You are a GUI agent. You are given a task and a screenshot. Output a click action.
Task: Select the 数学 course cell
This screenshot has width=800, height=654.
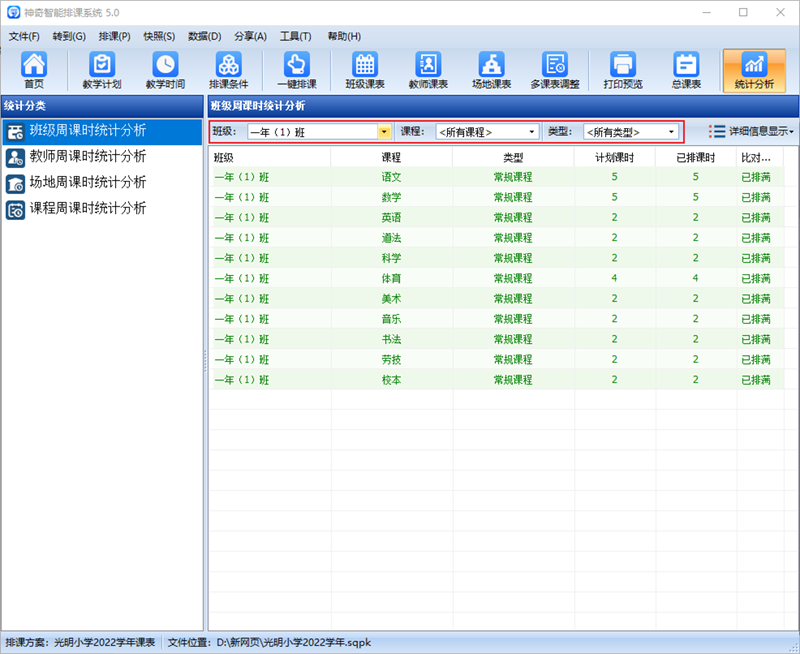391,197
